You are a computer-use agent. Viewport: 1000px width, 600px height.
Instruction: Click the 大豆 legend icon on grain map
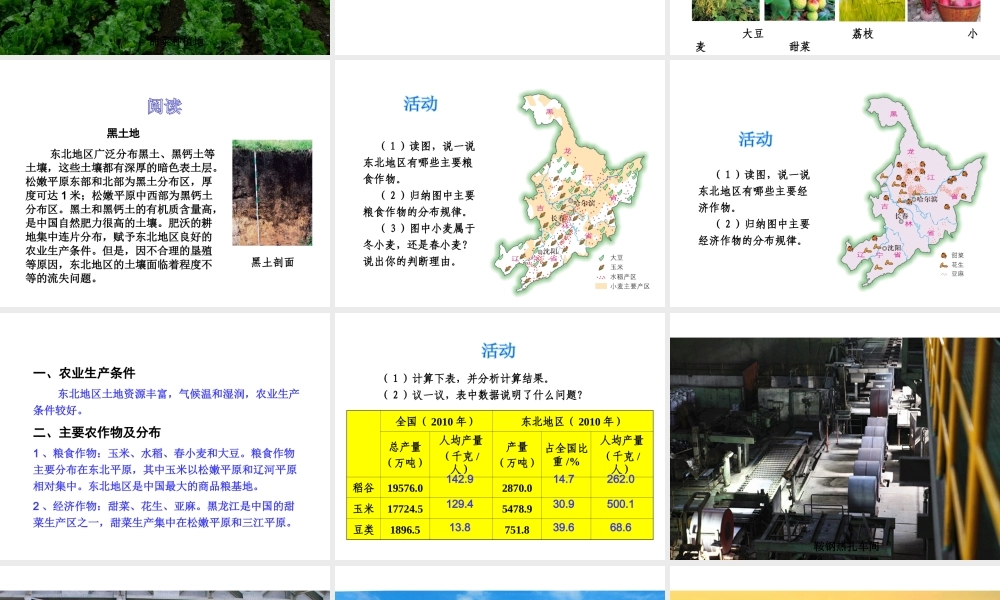601,258
